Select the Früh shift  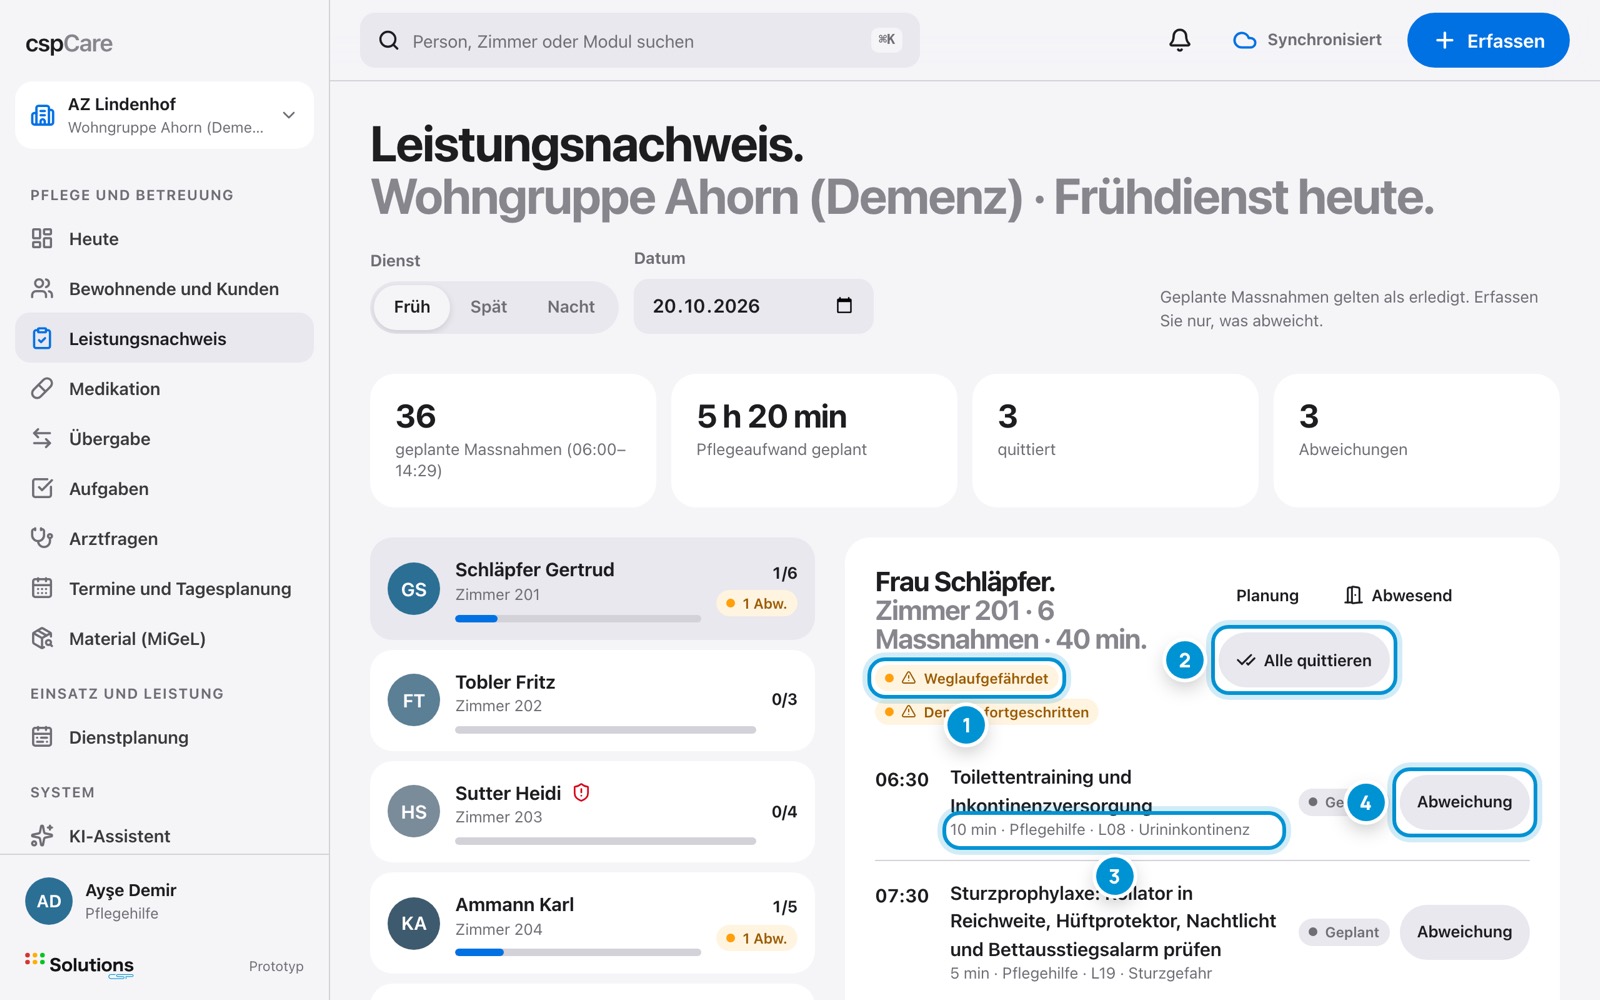click(412, 307)
